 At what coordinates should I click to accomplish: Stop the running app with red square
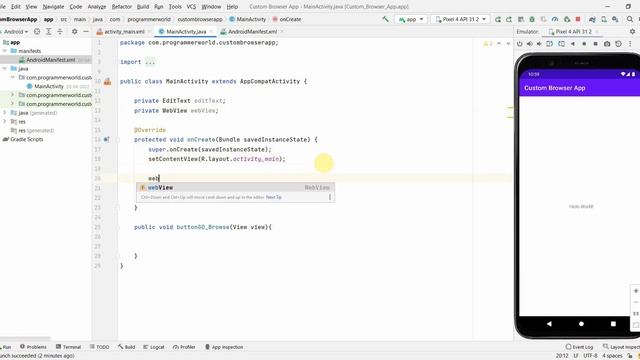click(578, 19)
